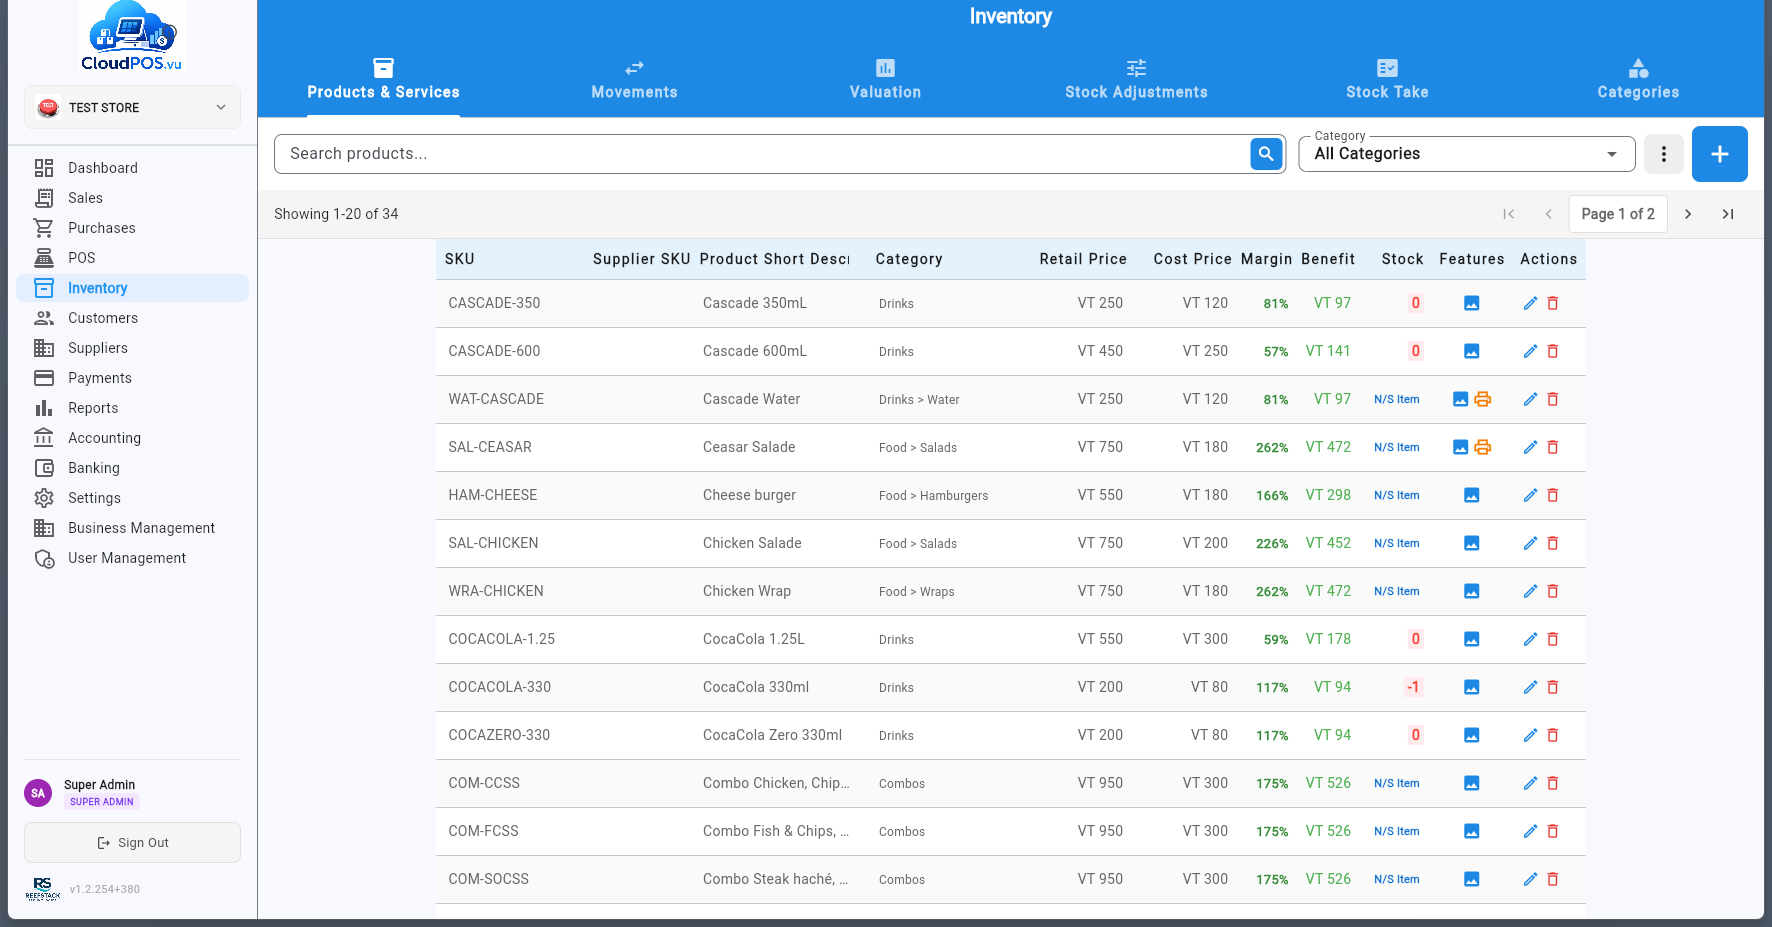This screenshot has height=927, width=1772.
Task: Open Suppliers in sidebar
Action: coord(132,348)
